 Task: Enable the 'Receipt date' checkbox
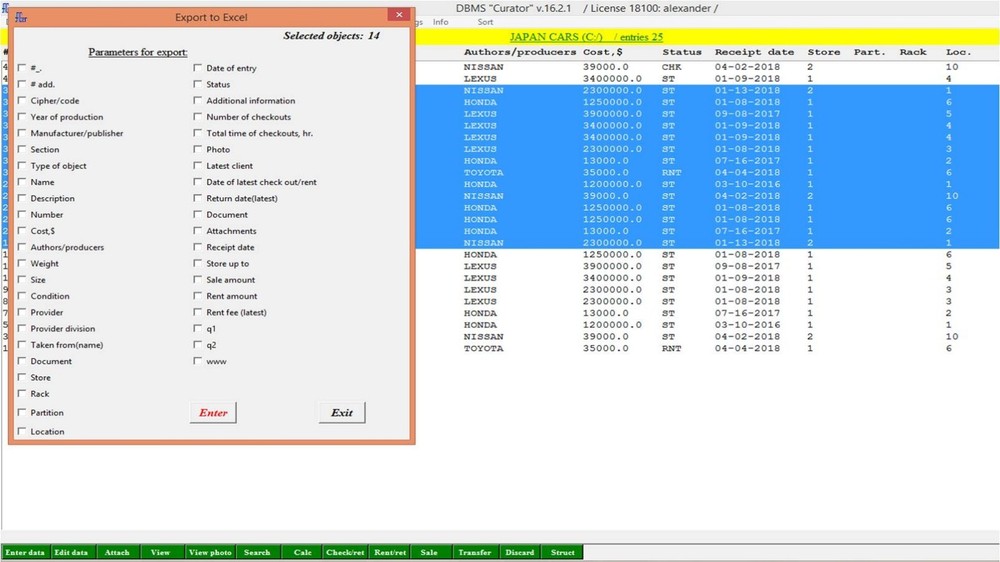198,247
